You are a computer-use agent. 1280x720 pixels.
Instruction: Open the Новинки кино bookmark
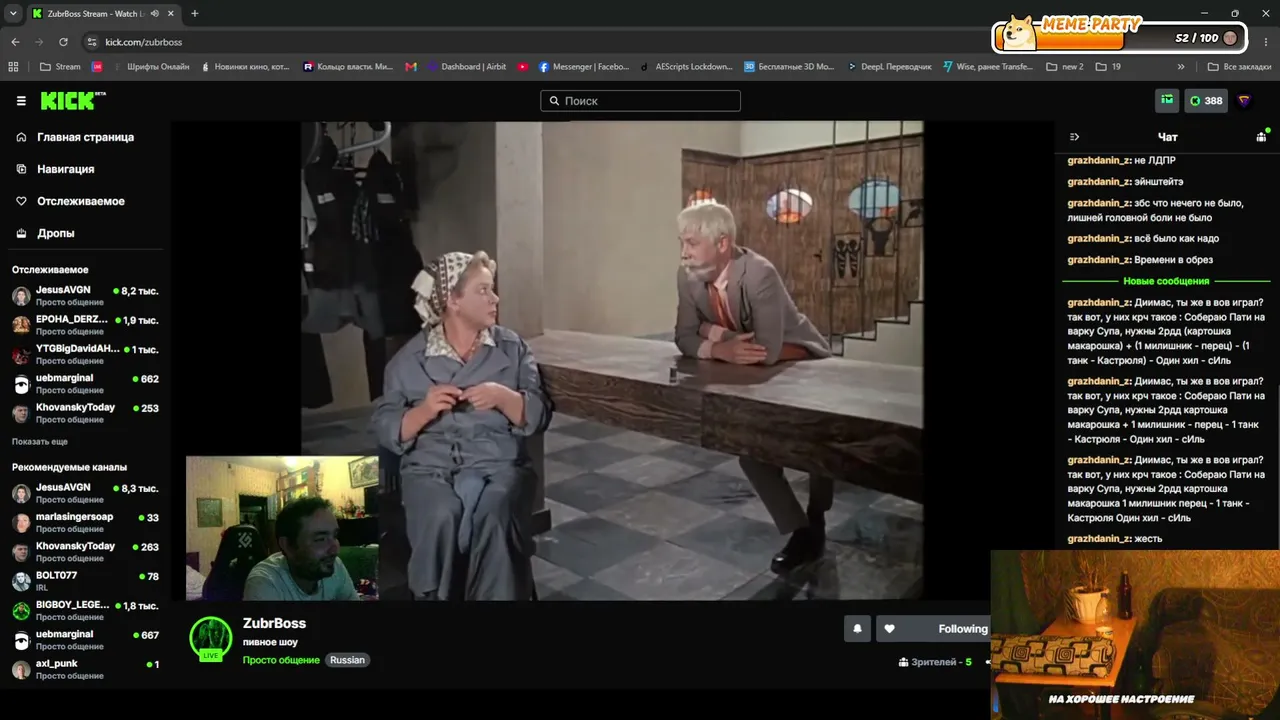click(x=245, y=67)
